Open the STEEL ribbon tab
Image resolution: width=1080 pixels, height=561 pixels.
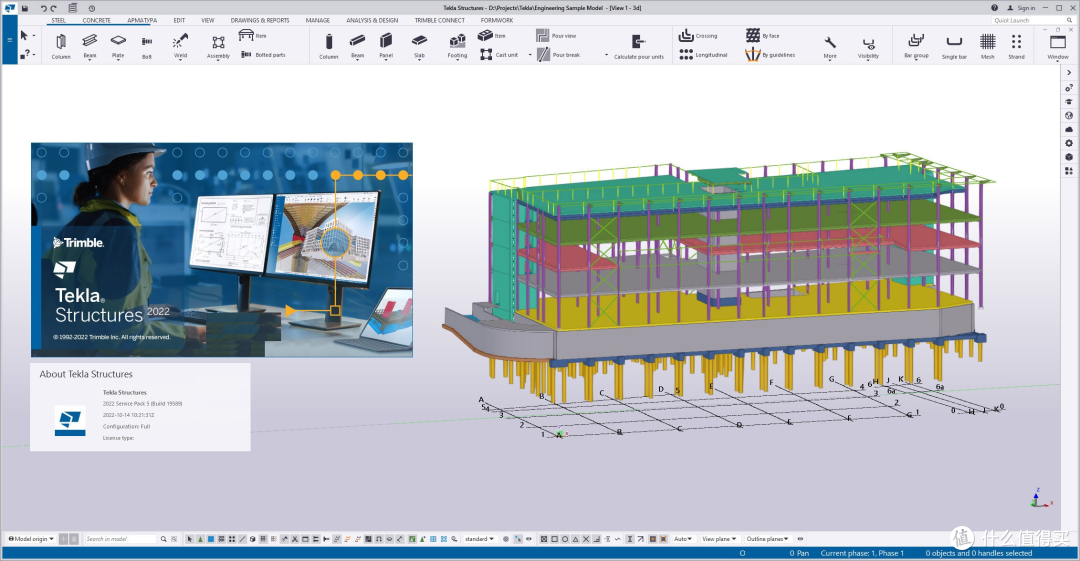(x=59, y=21)
